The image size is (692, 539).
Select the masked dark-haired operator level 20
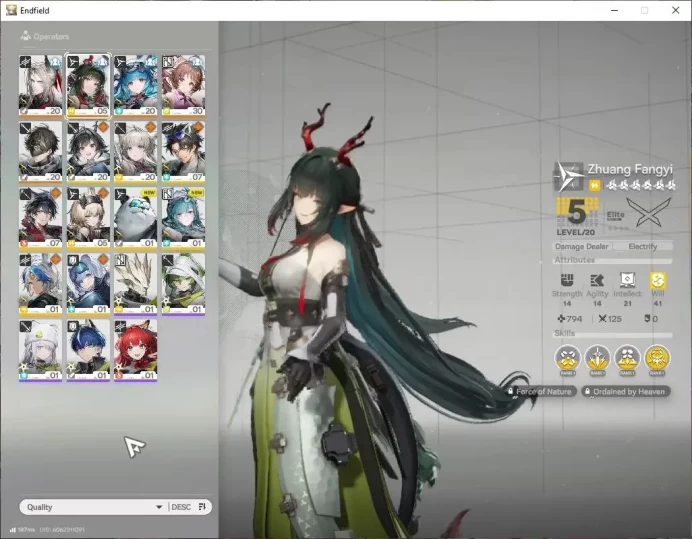coord(40,152)
